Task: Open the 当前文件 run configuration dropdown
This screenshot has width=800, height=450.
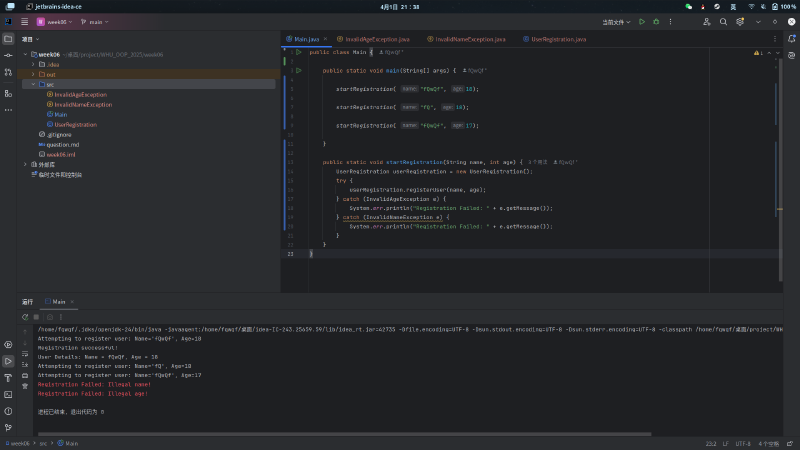Action: (x=616, y=22)
